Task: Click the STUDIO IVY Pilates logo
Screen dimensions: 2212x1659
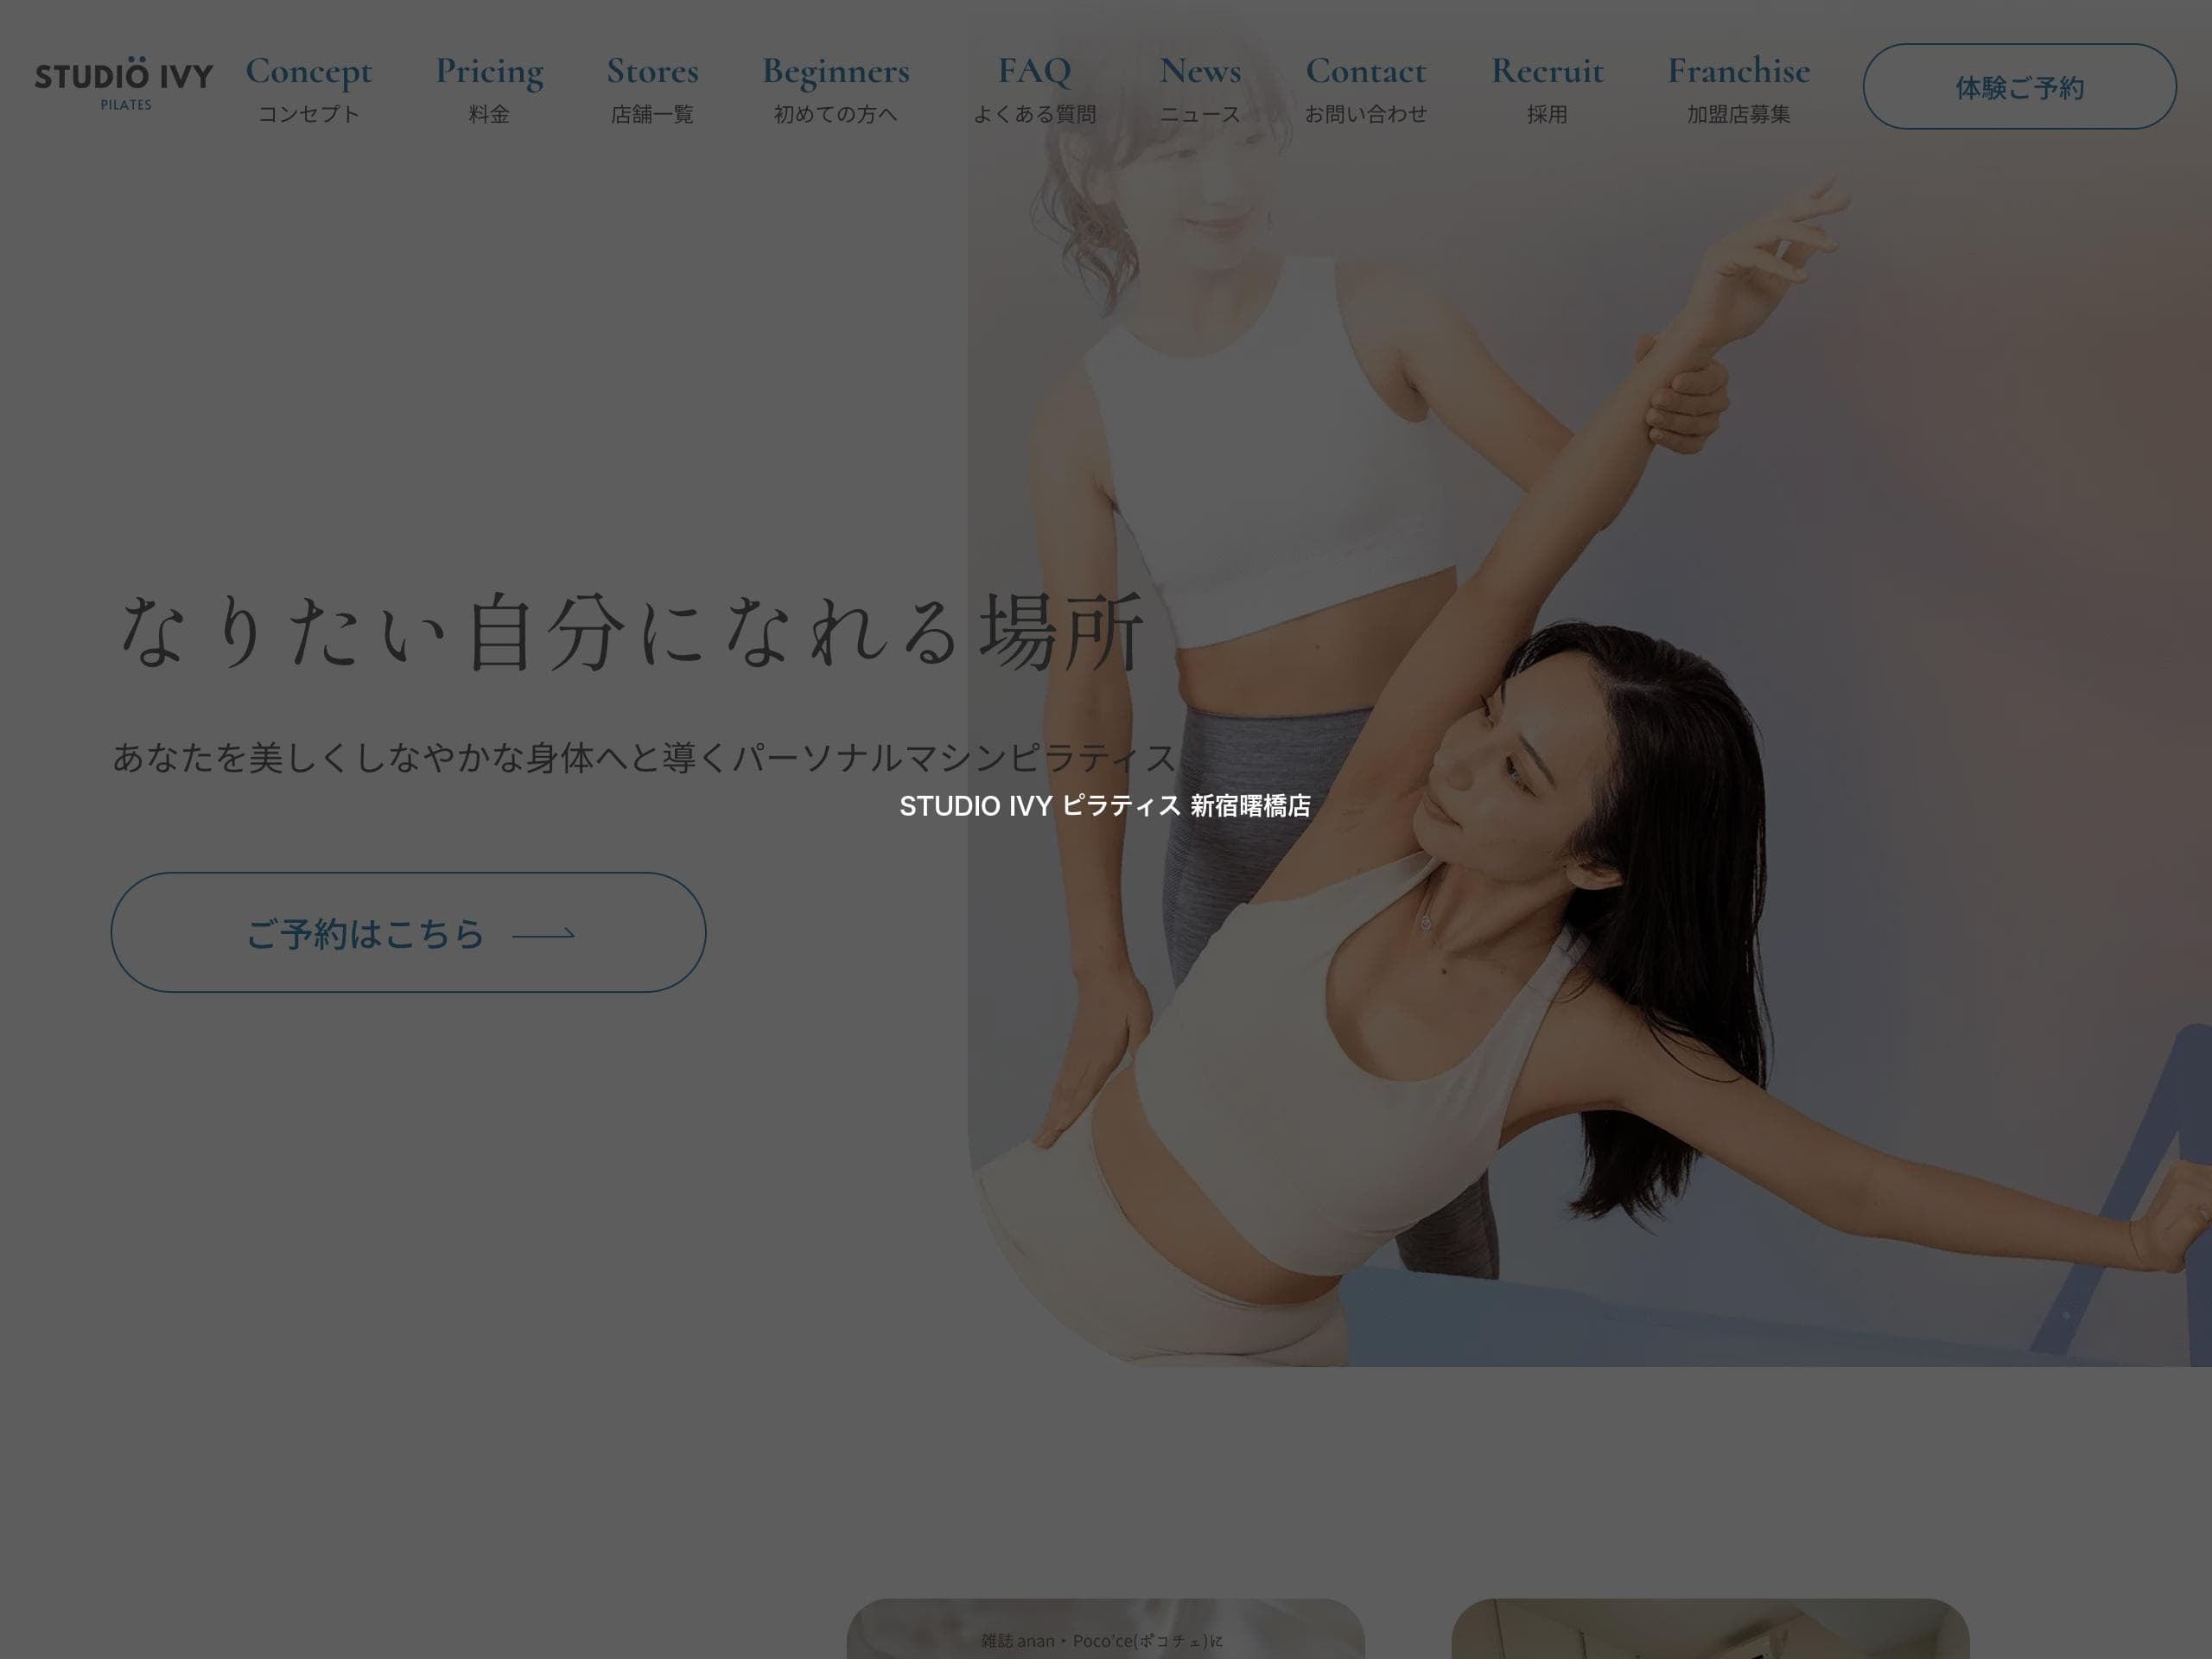Action: 124,85
